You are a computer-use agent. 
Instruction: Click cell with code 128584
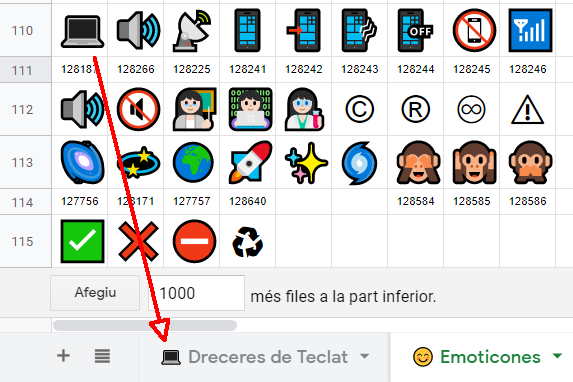[415, 201]
